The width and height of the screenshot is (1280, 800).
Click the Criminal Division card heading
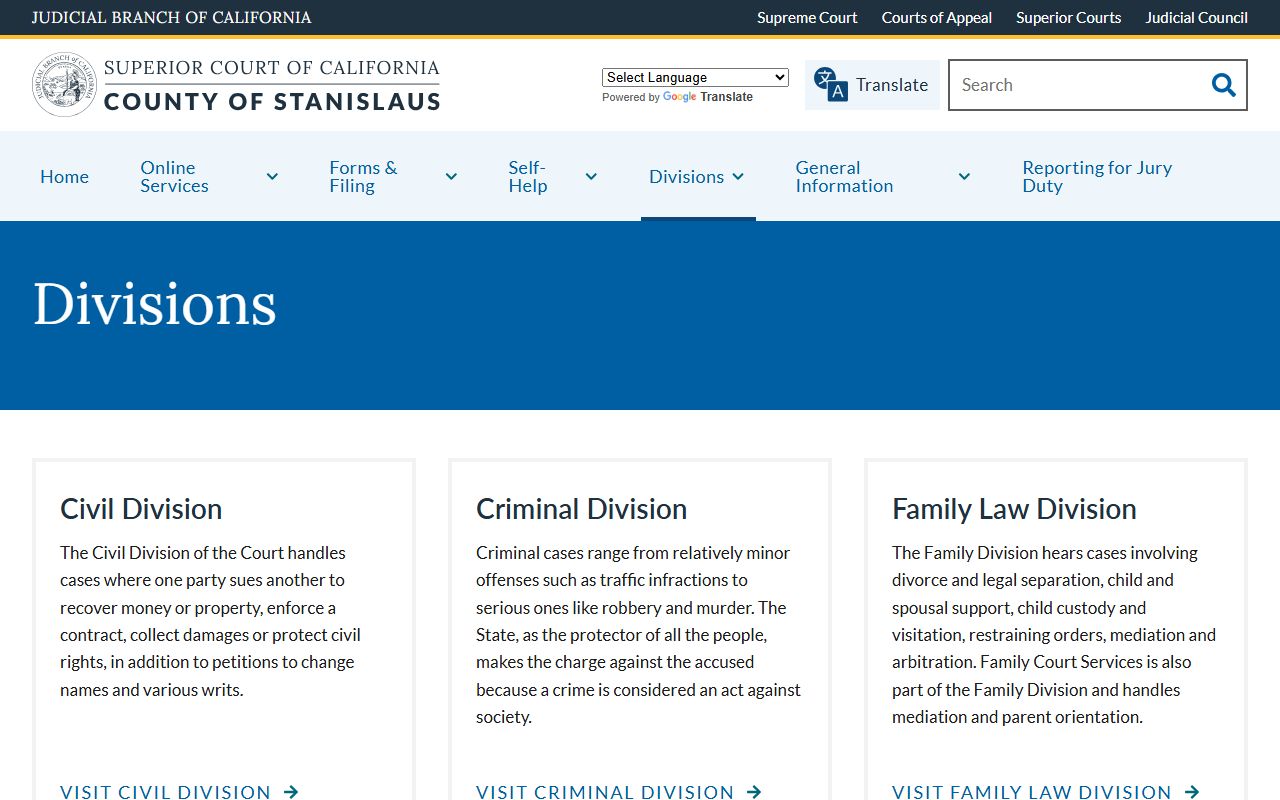(x=581, y=509)
